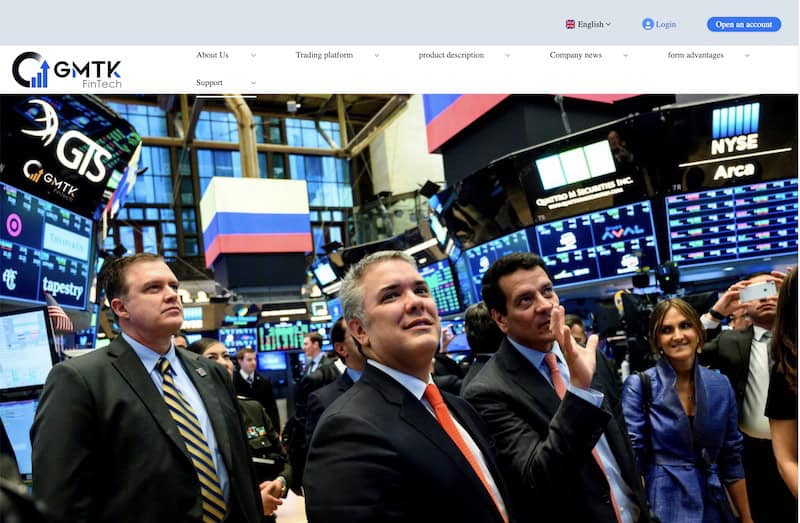Screen dimensions: 800x523
Task: Select the product description menu item
Action: click(451, 55)
